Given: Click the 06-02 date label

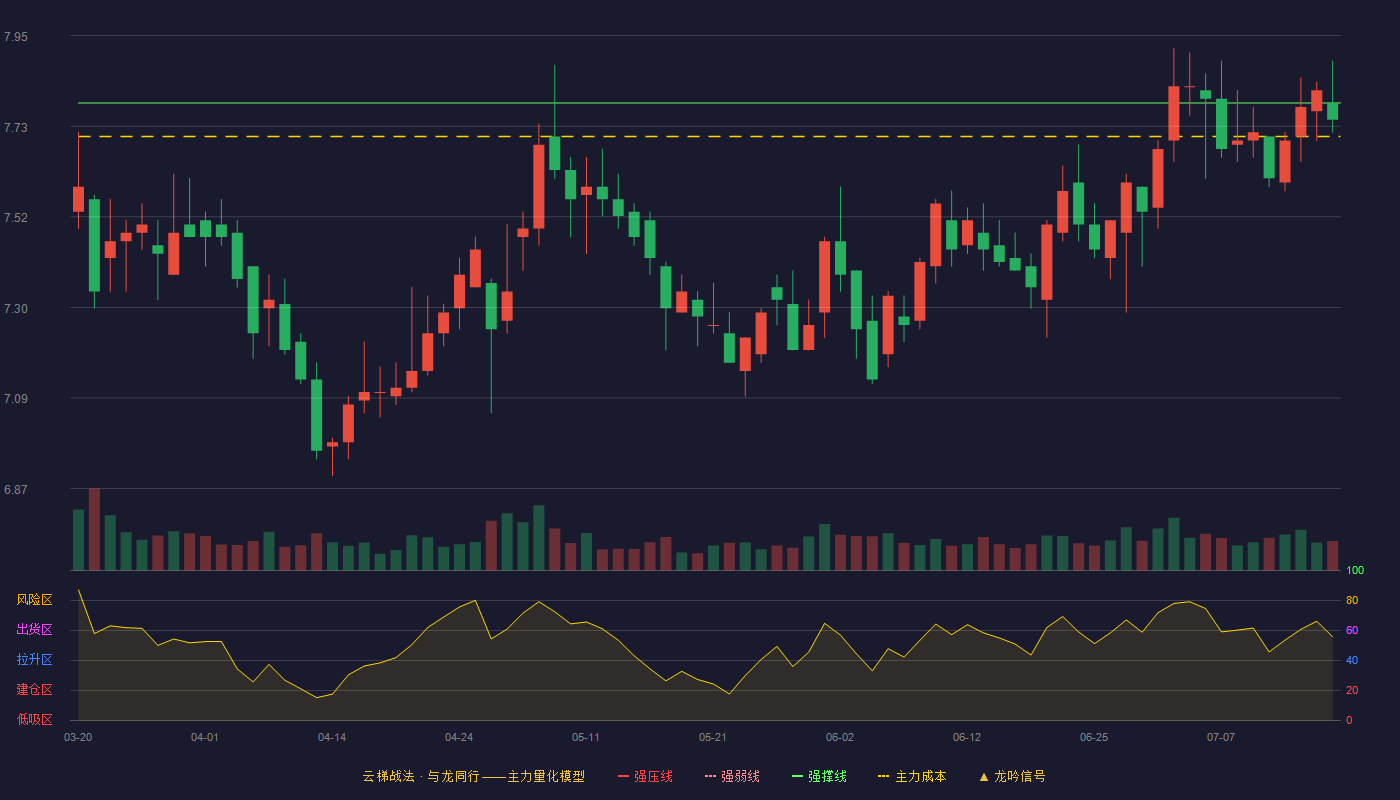Looking at the screenshot, I should click(x=840, y=737).
